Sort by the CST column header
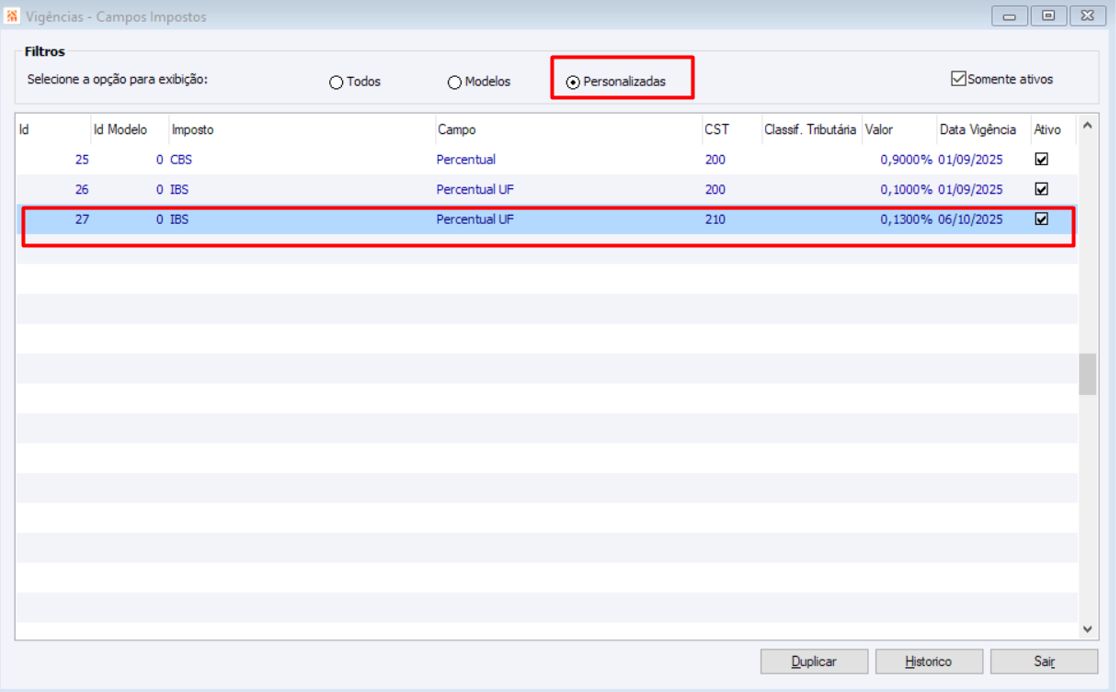 tap(732, 130)
